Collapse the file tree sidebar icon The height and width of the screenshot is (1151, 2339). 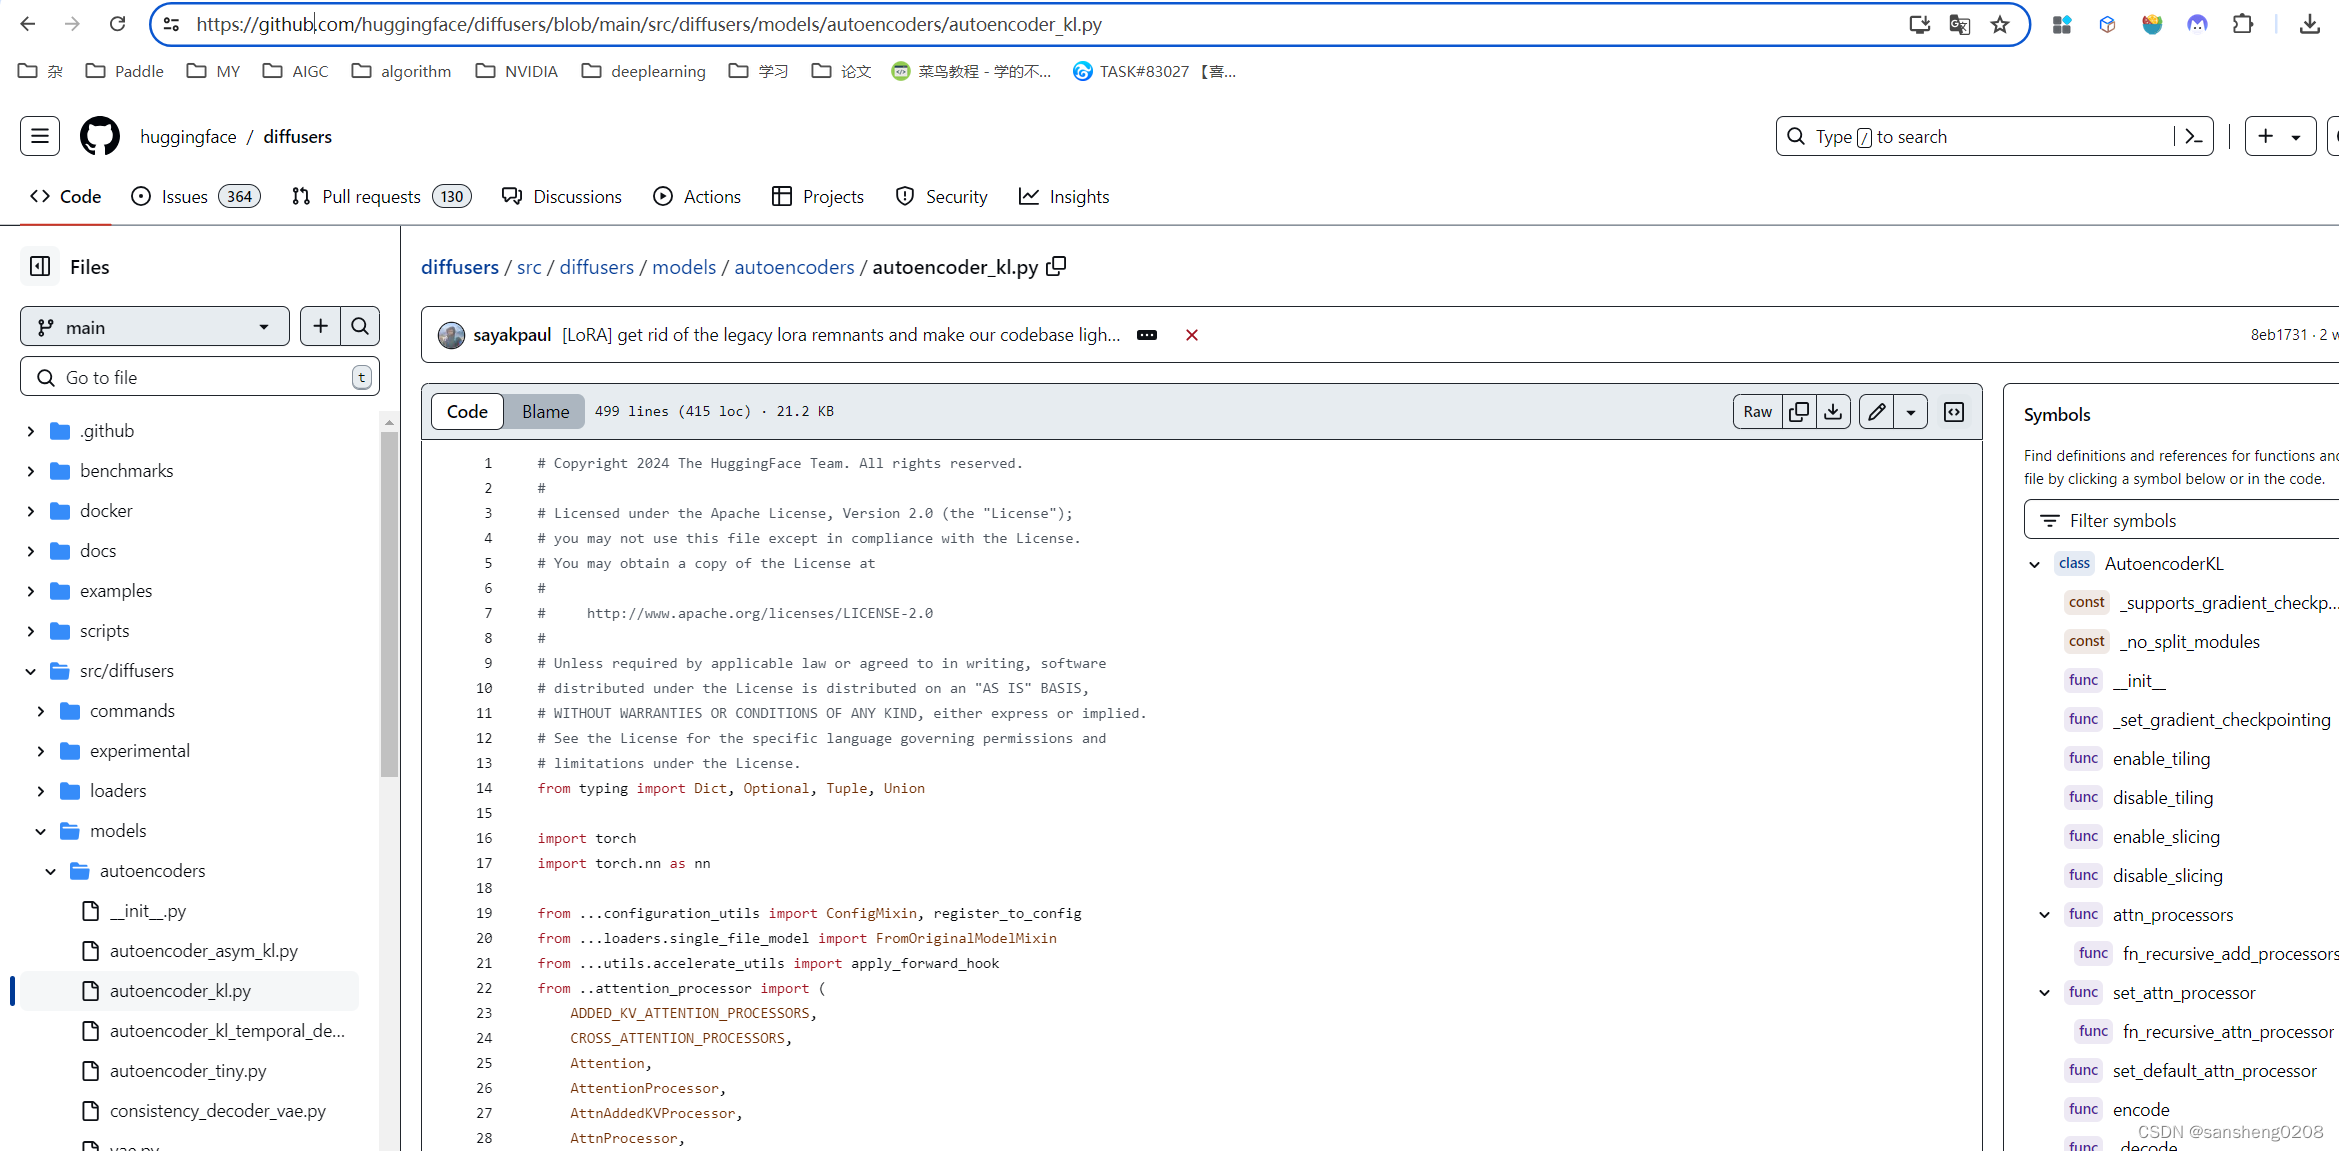tap(40, 267)
